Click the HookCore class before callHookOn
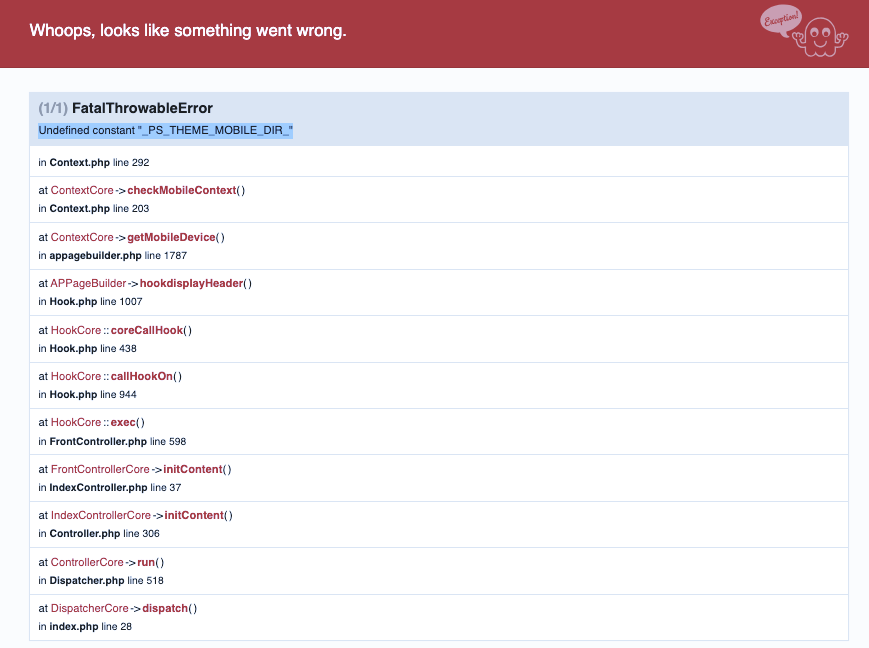This screenshot has height=648, width=869. [76, 376]
